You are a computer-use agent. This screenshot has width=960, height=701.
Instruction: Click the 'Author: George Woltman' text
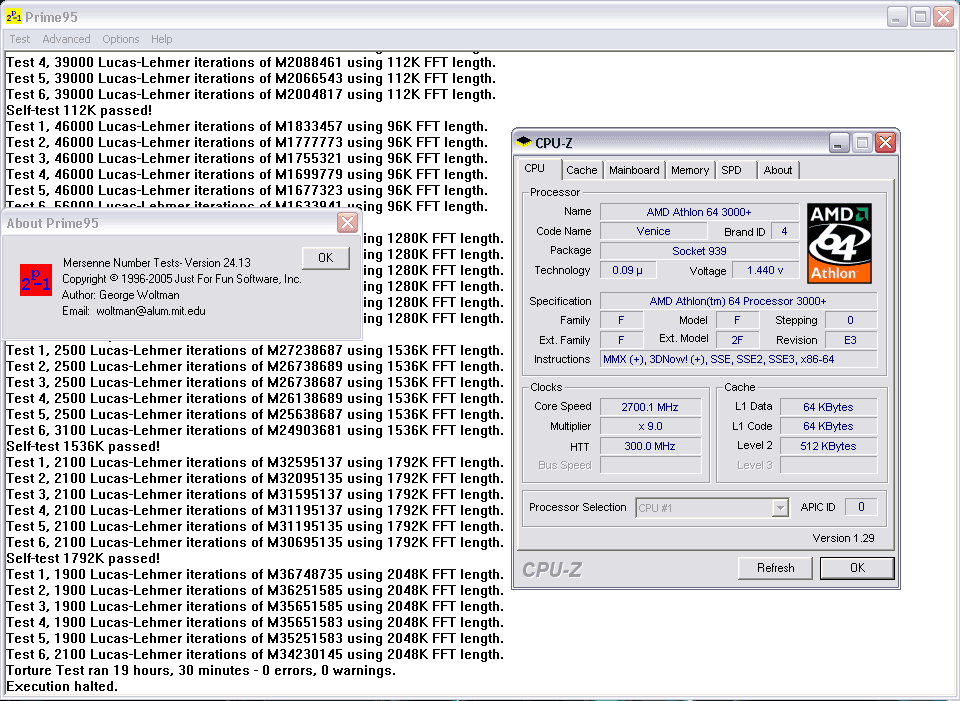pyautogui.click(x=121, y=295)
